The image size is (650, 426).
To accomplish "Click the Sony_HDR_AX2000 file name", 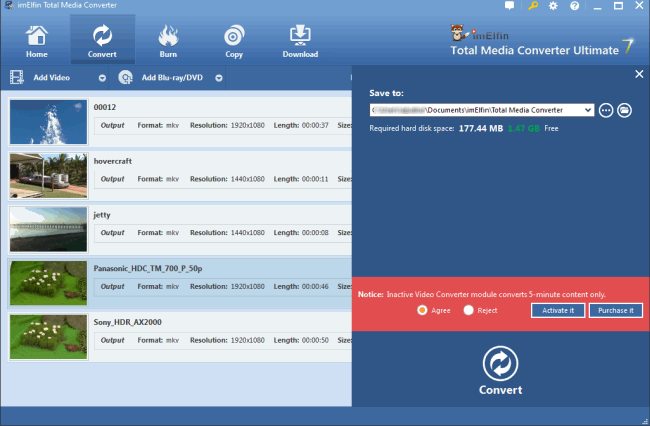I will click(128, 322).
